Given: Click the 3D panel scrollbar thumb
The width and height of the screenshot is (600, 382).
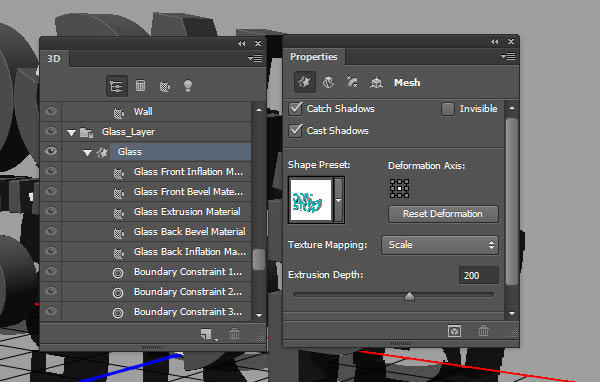Looking at the screenshot, I should 259,260.
